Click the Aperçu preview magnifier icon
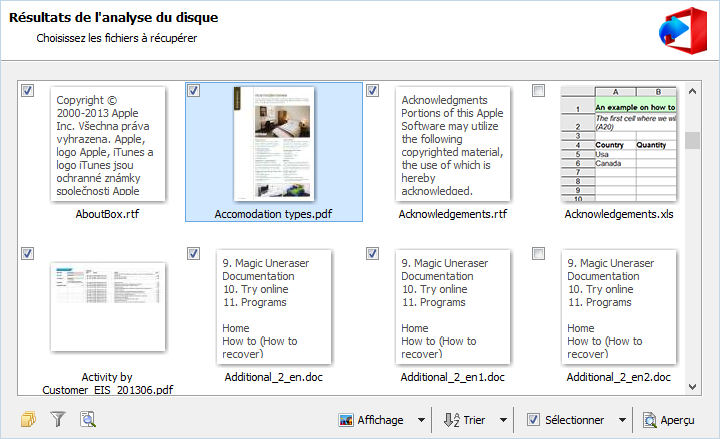 pos(650,420)
